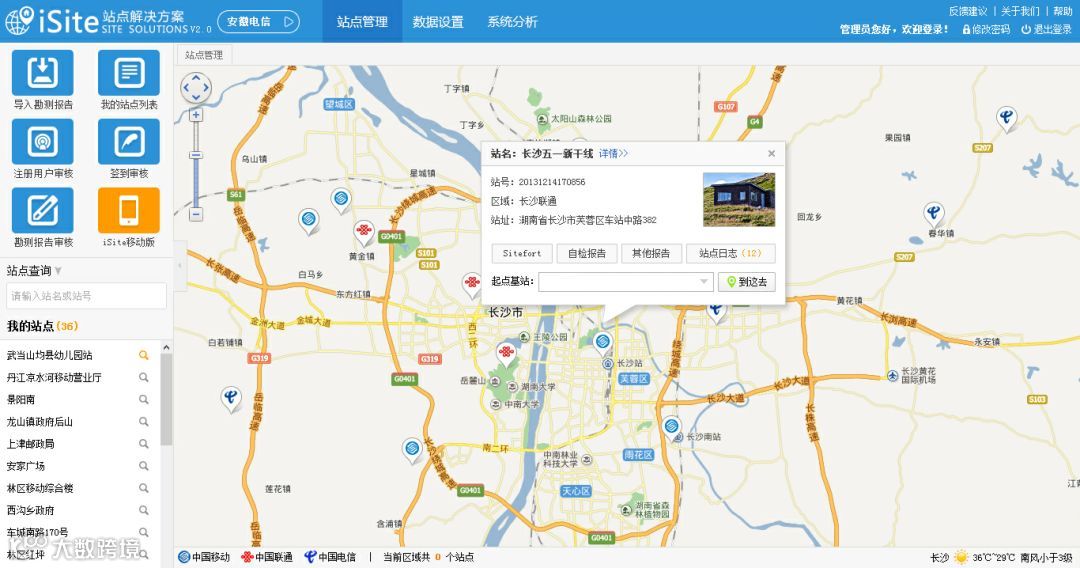Click the iSite logo

click(52, 21)
